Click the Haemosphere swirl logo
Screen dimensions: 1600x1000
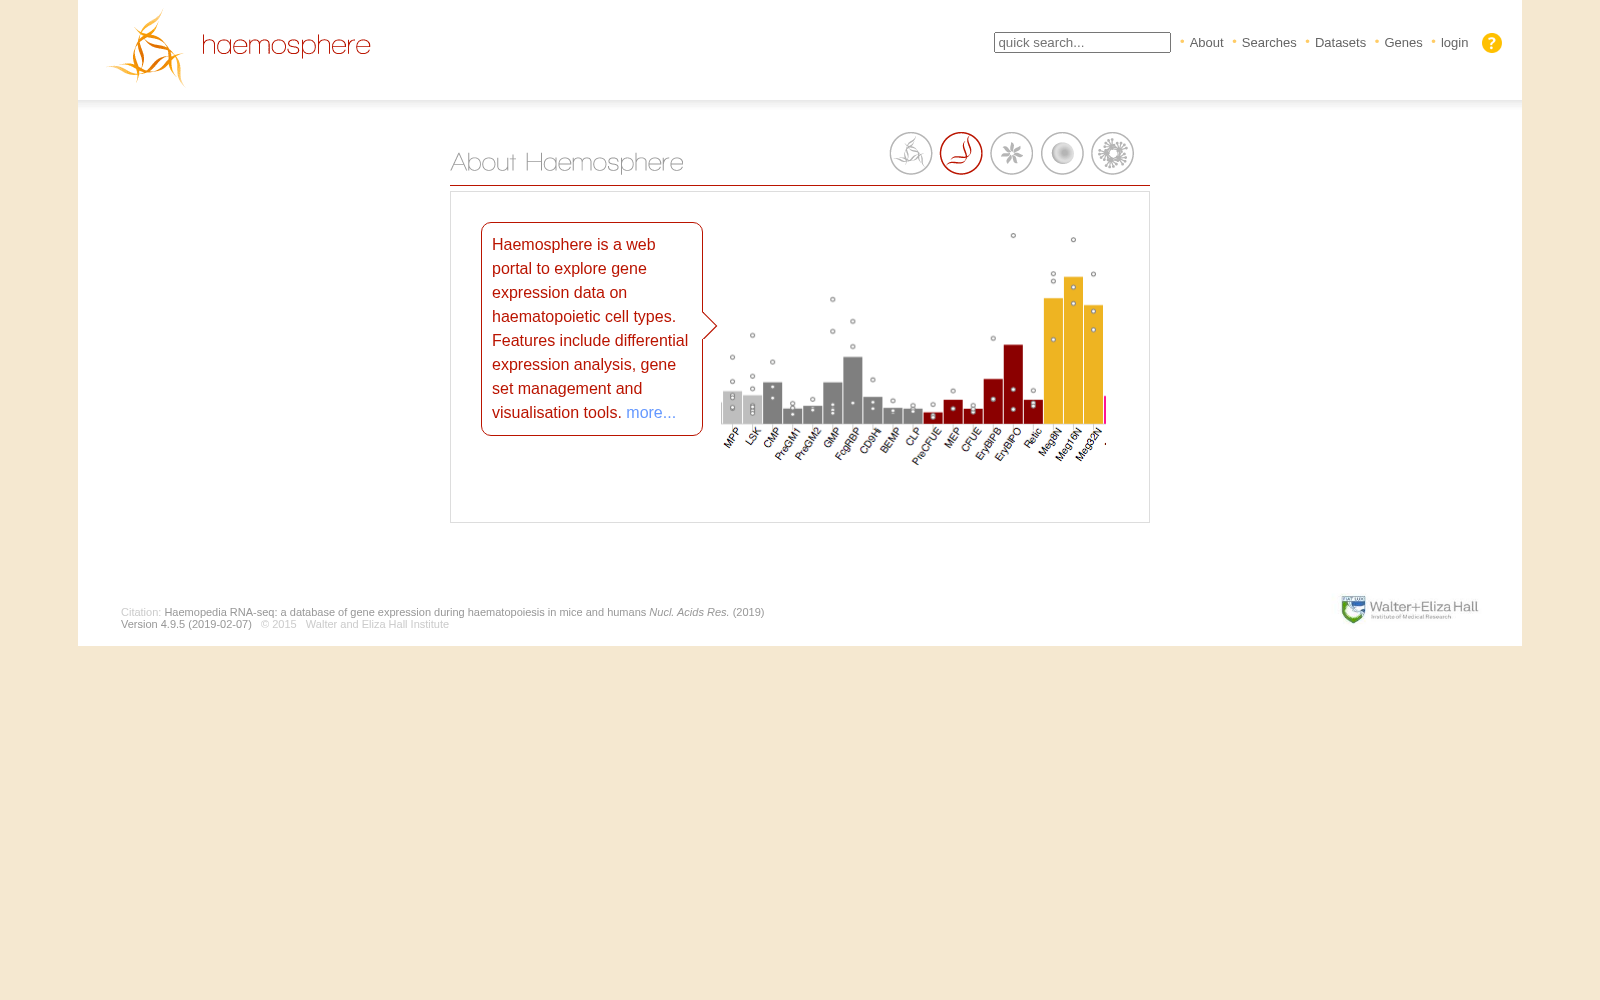[147, 48]
